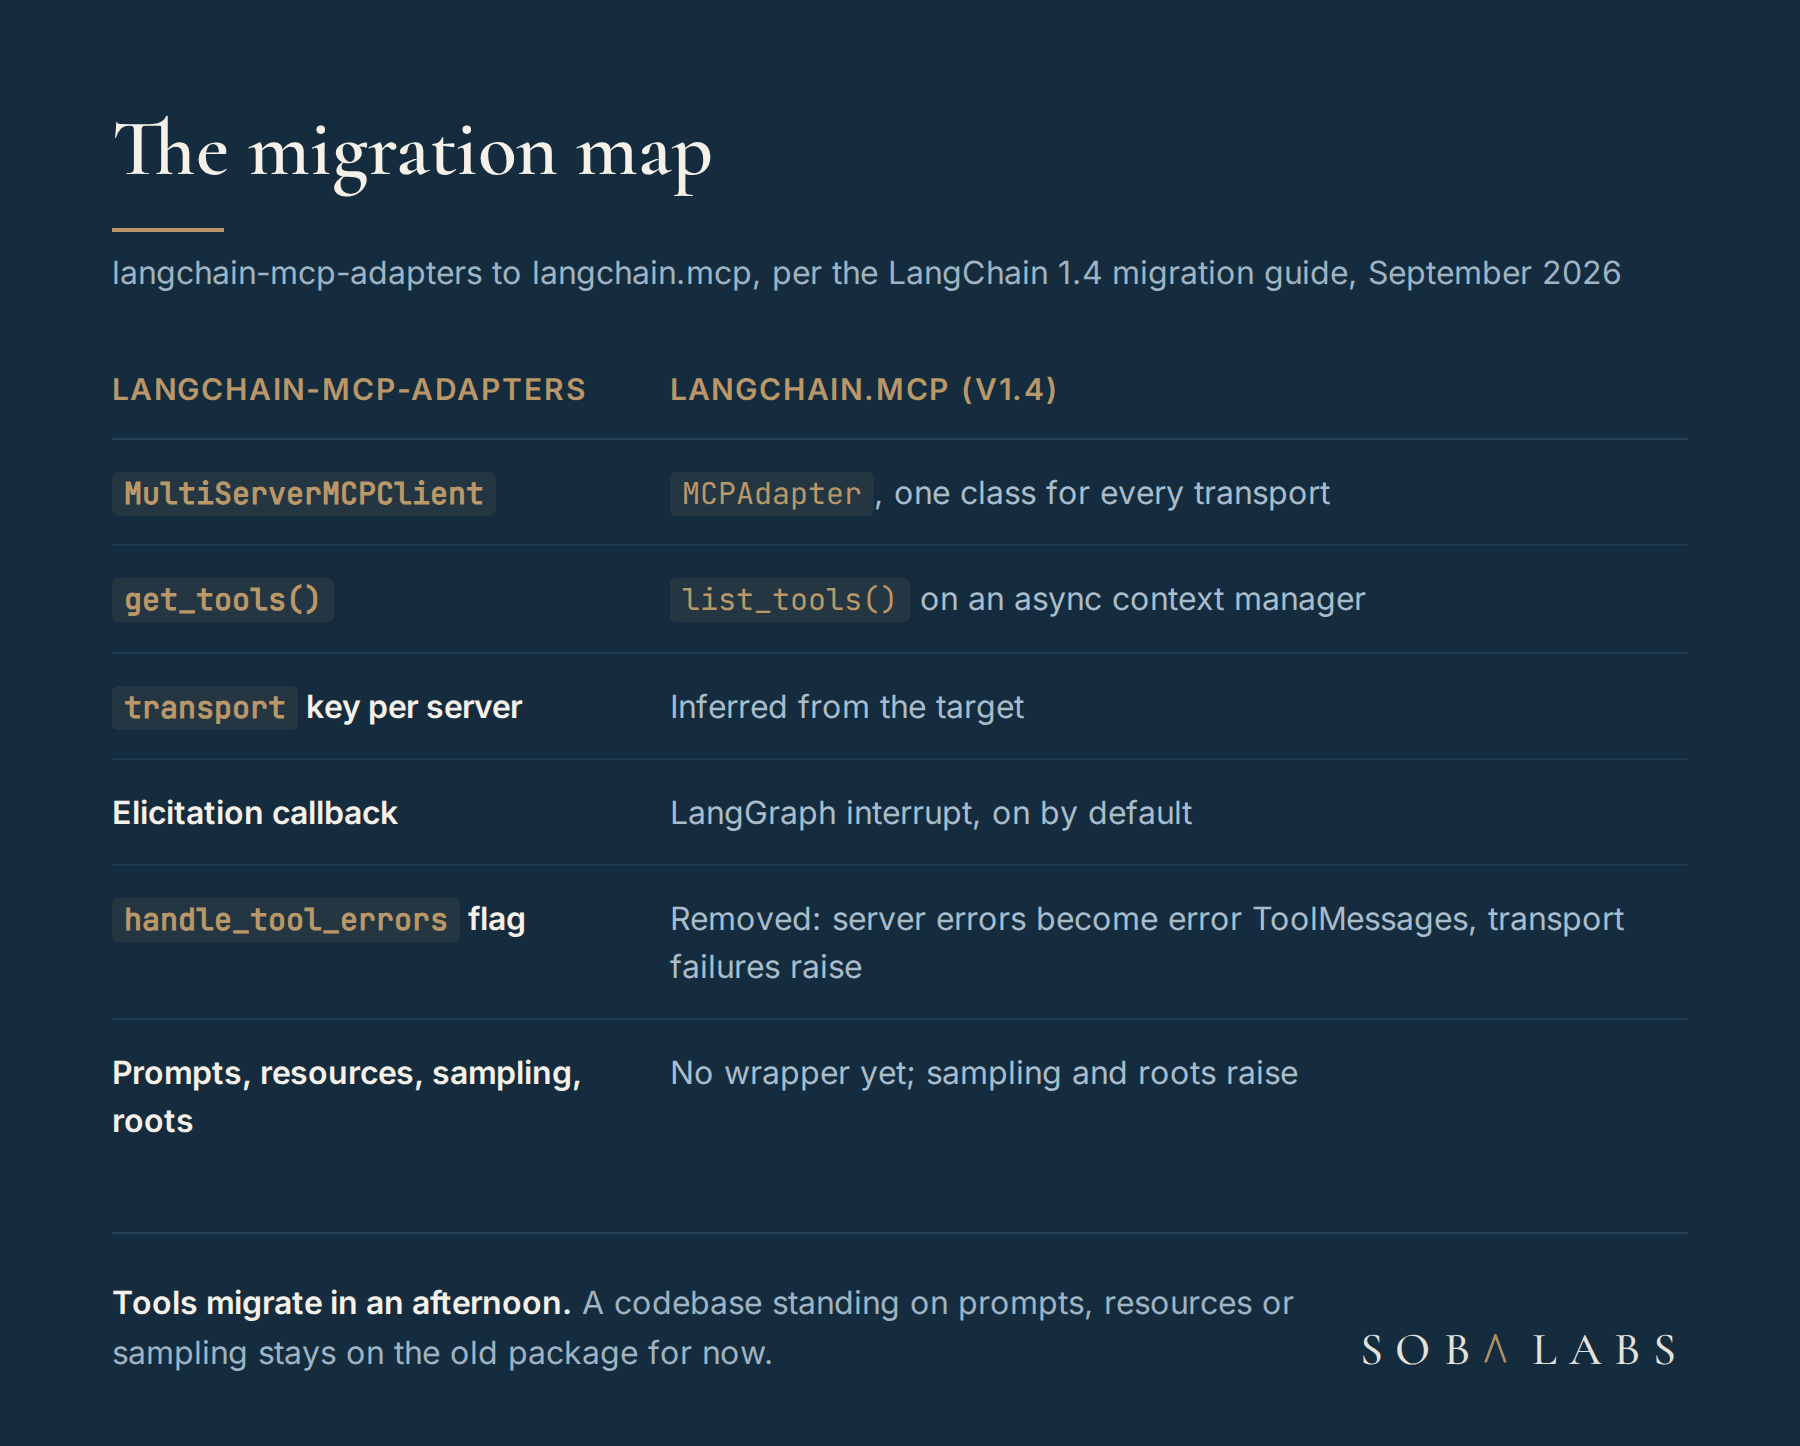Viewport: 1800px width, 1446px height.
Task: Click 'sampling stays on the old package' footer line
Action: coord(442,1353)
